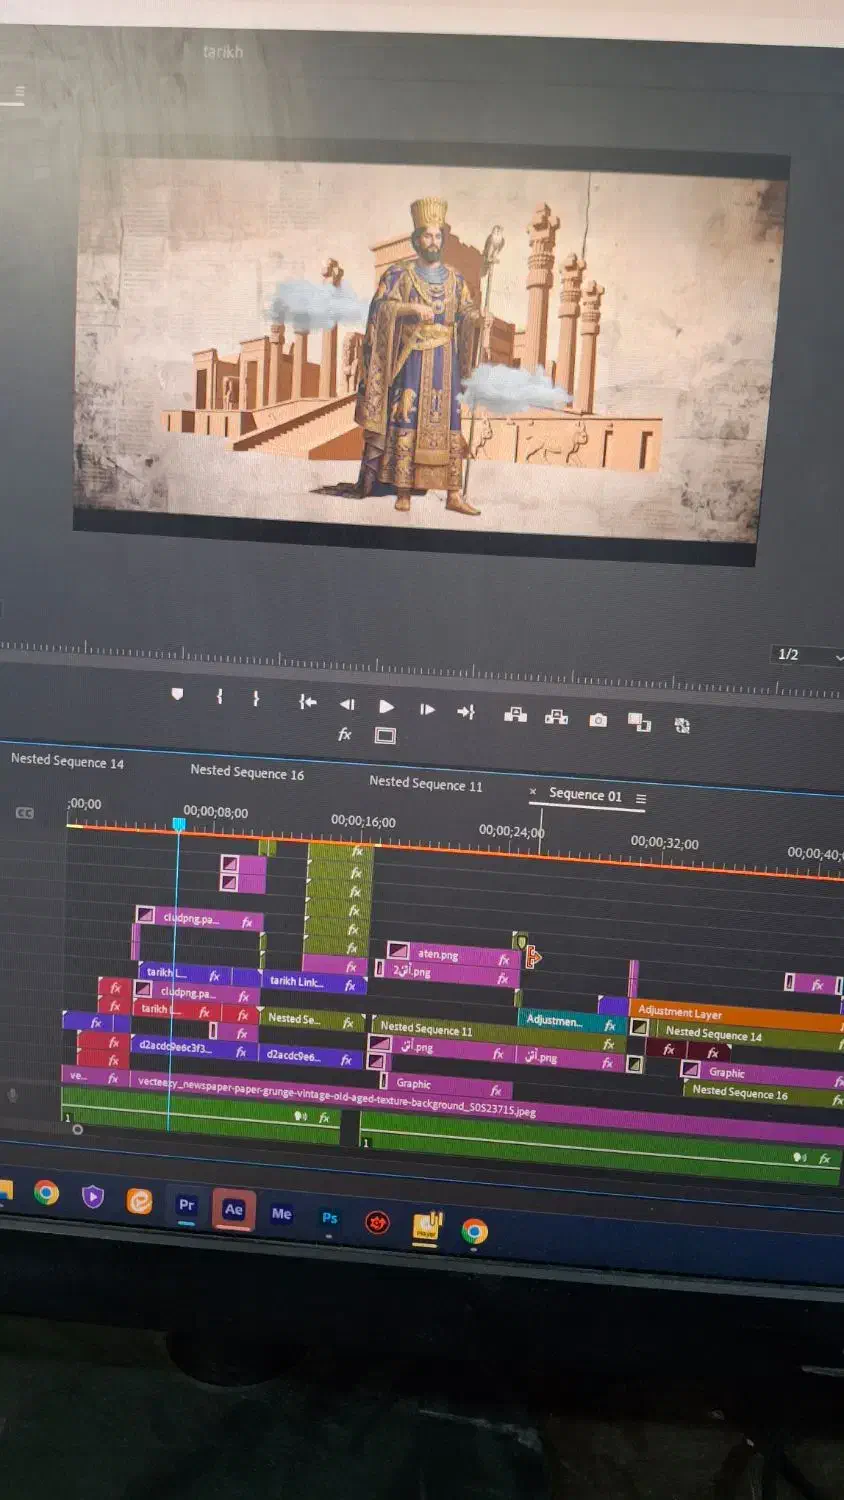Step back one frame
Viewport: 844px width, 1500px height.
pos(347,704)
